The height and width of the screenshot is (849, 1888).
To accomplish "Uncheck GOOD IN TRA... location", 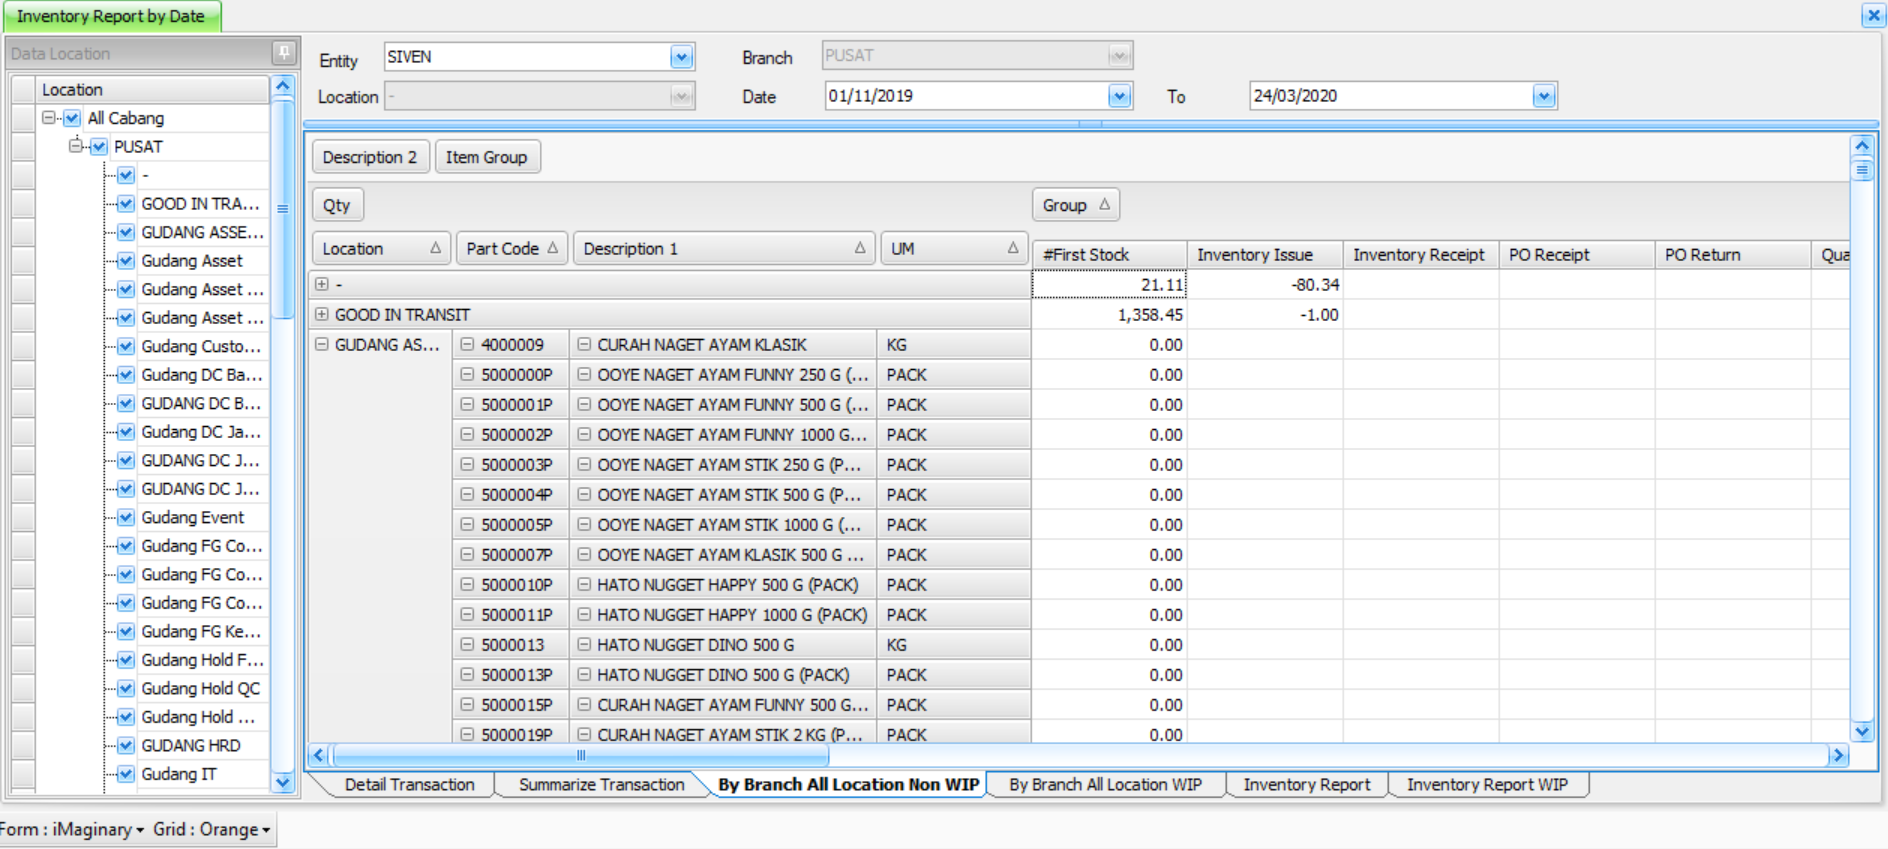I will click(x=126, y=204).
